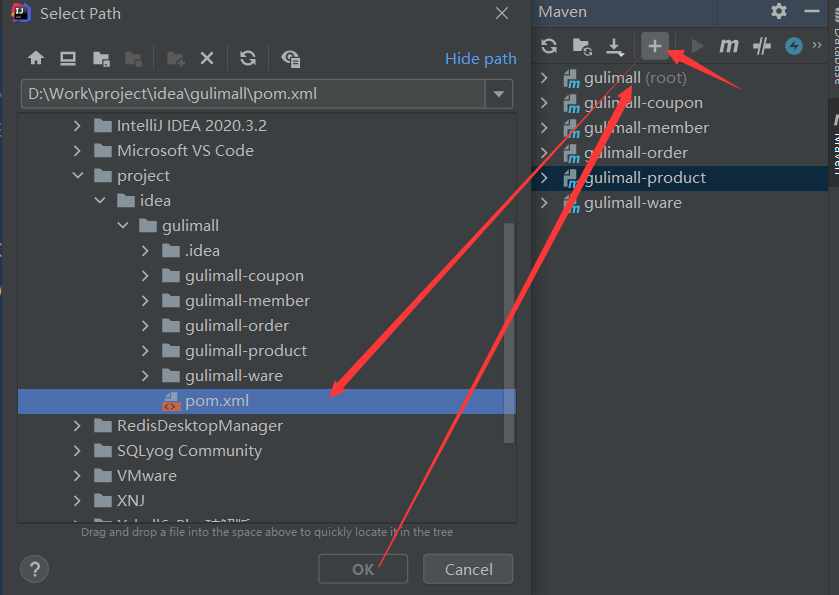Click Add Maven Projects plus icon

pos(654,46)
